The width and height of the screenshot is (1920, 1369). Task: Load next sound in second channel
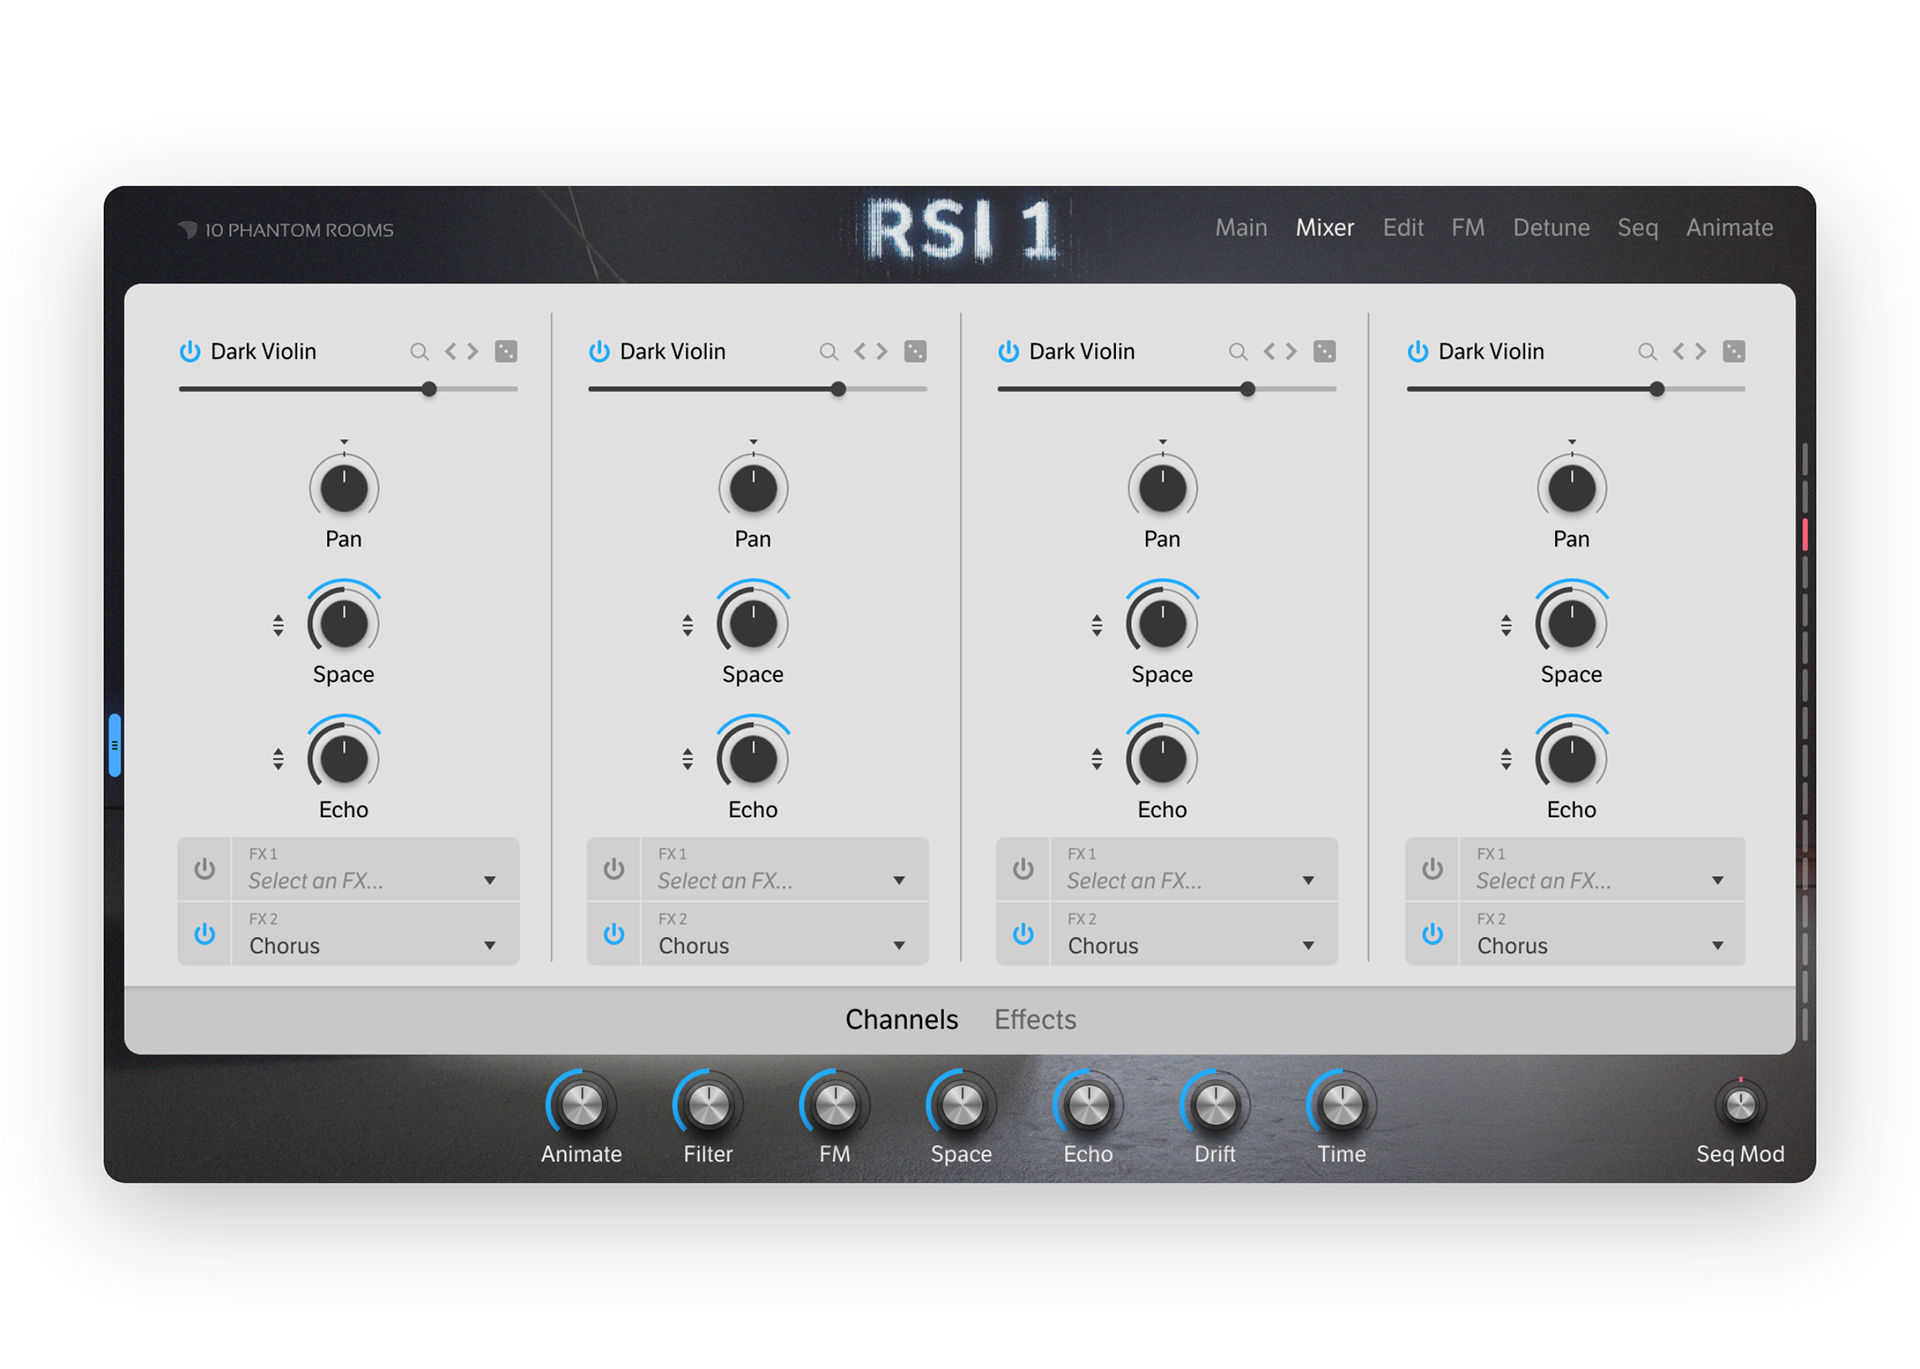coord(882,351)
